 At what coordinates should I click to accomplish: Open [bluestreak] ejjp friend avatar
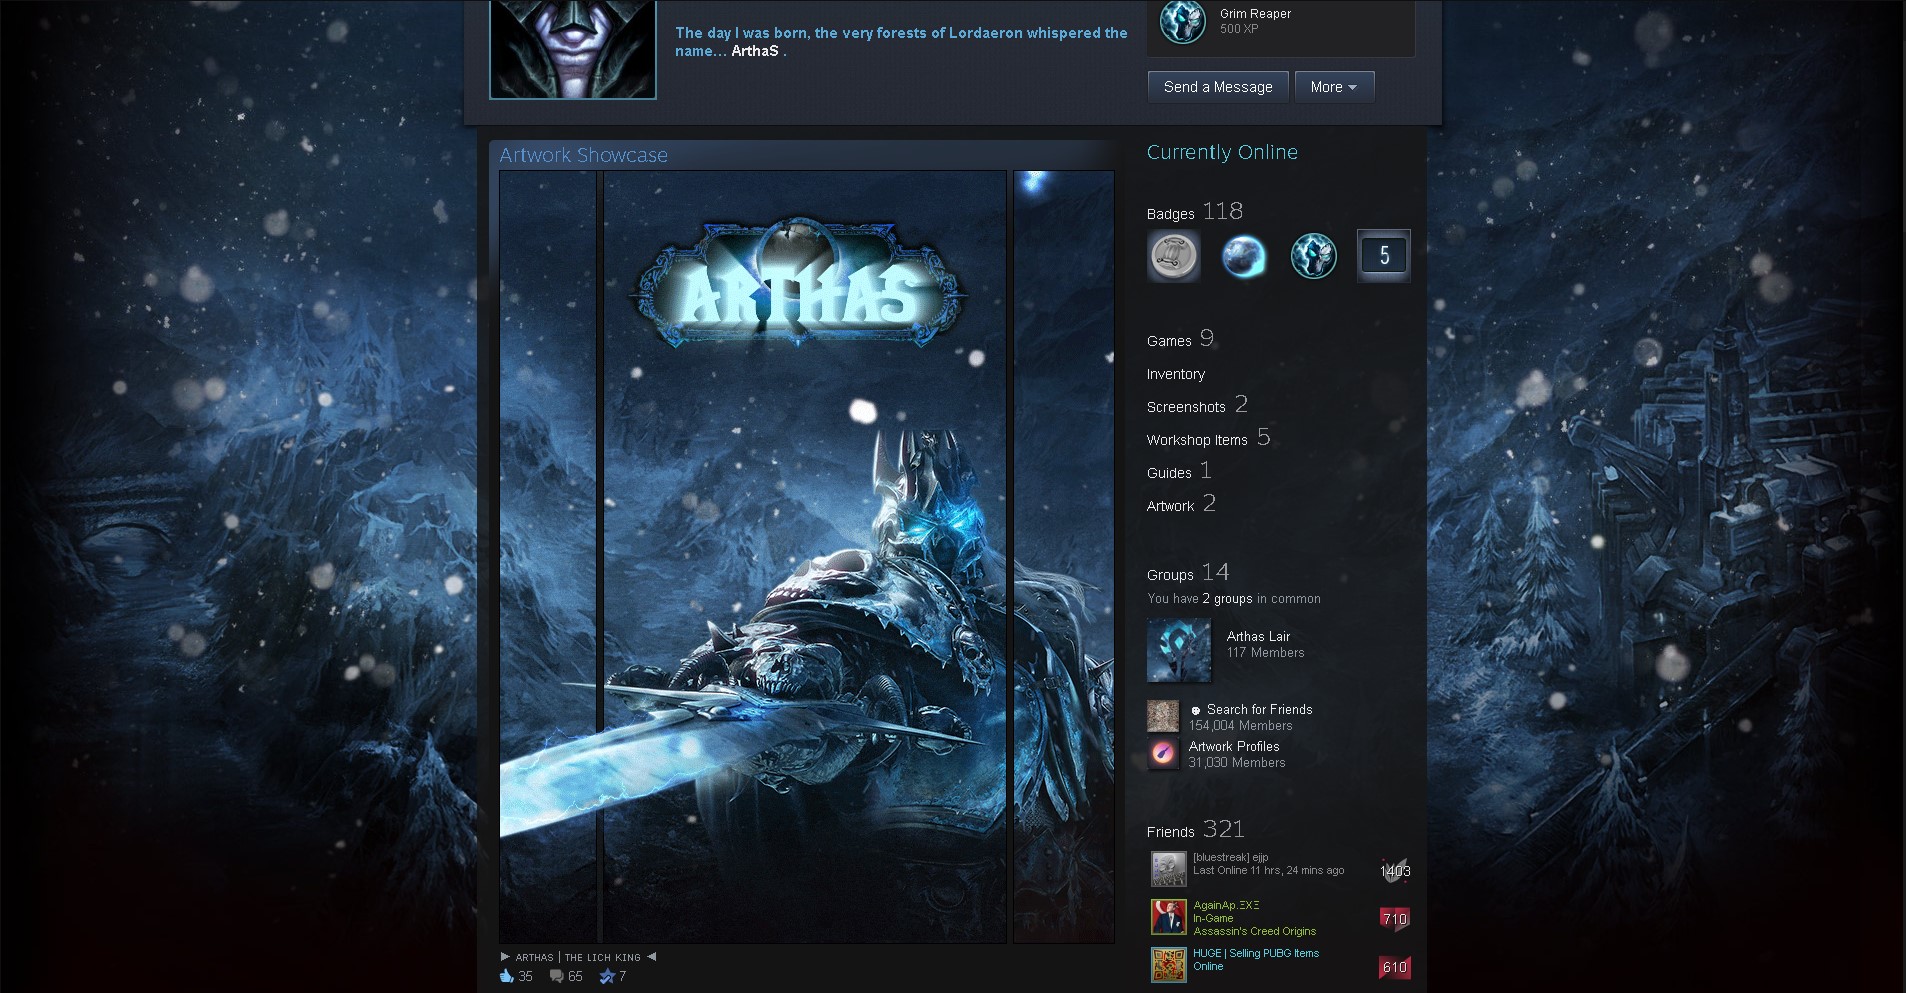pos(1168,869)
